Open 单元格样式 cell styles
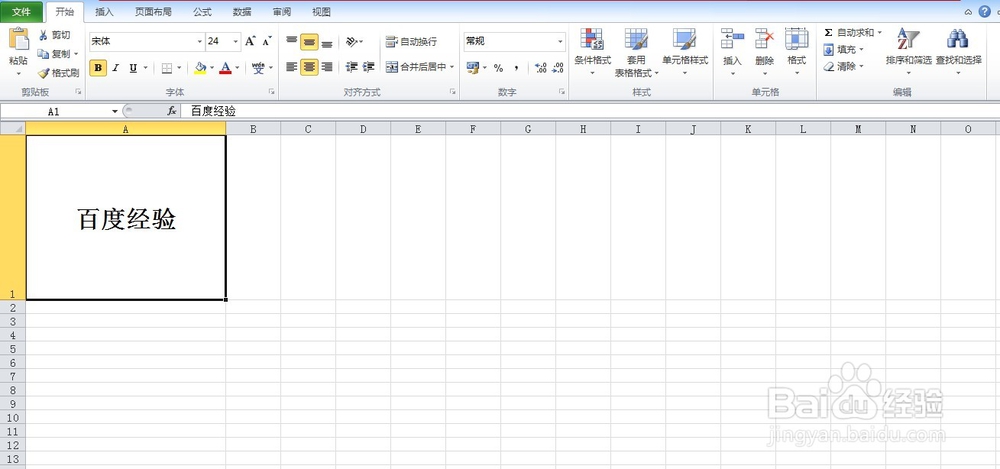This screenshot has width=1000, height=469. (x=685, y=52)
